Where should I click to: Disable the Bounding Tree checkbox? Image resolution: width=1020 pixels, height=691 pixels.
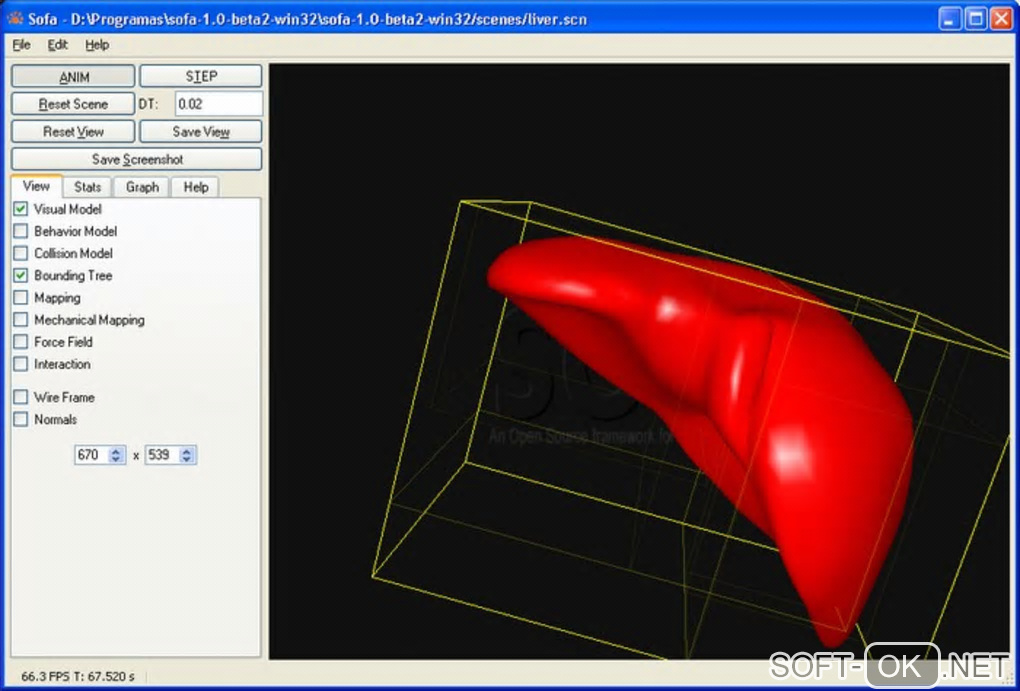21,275
